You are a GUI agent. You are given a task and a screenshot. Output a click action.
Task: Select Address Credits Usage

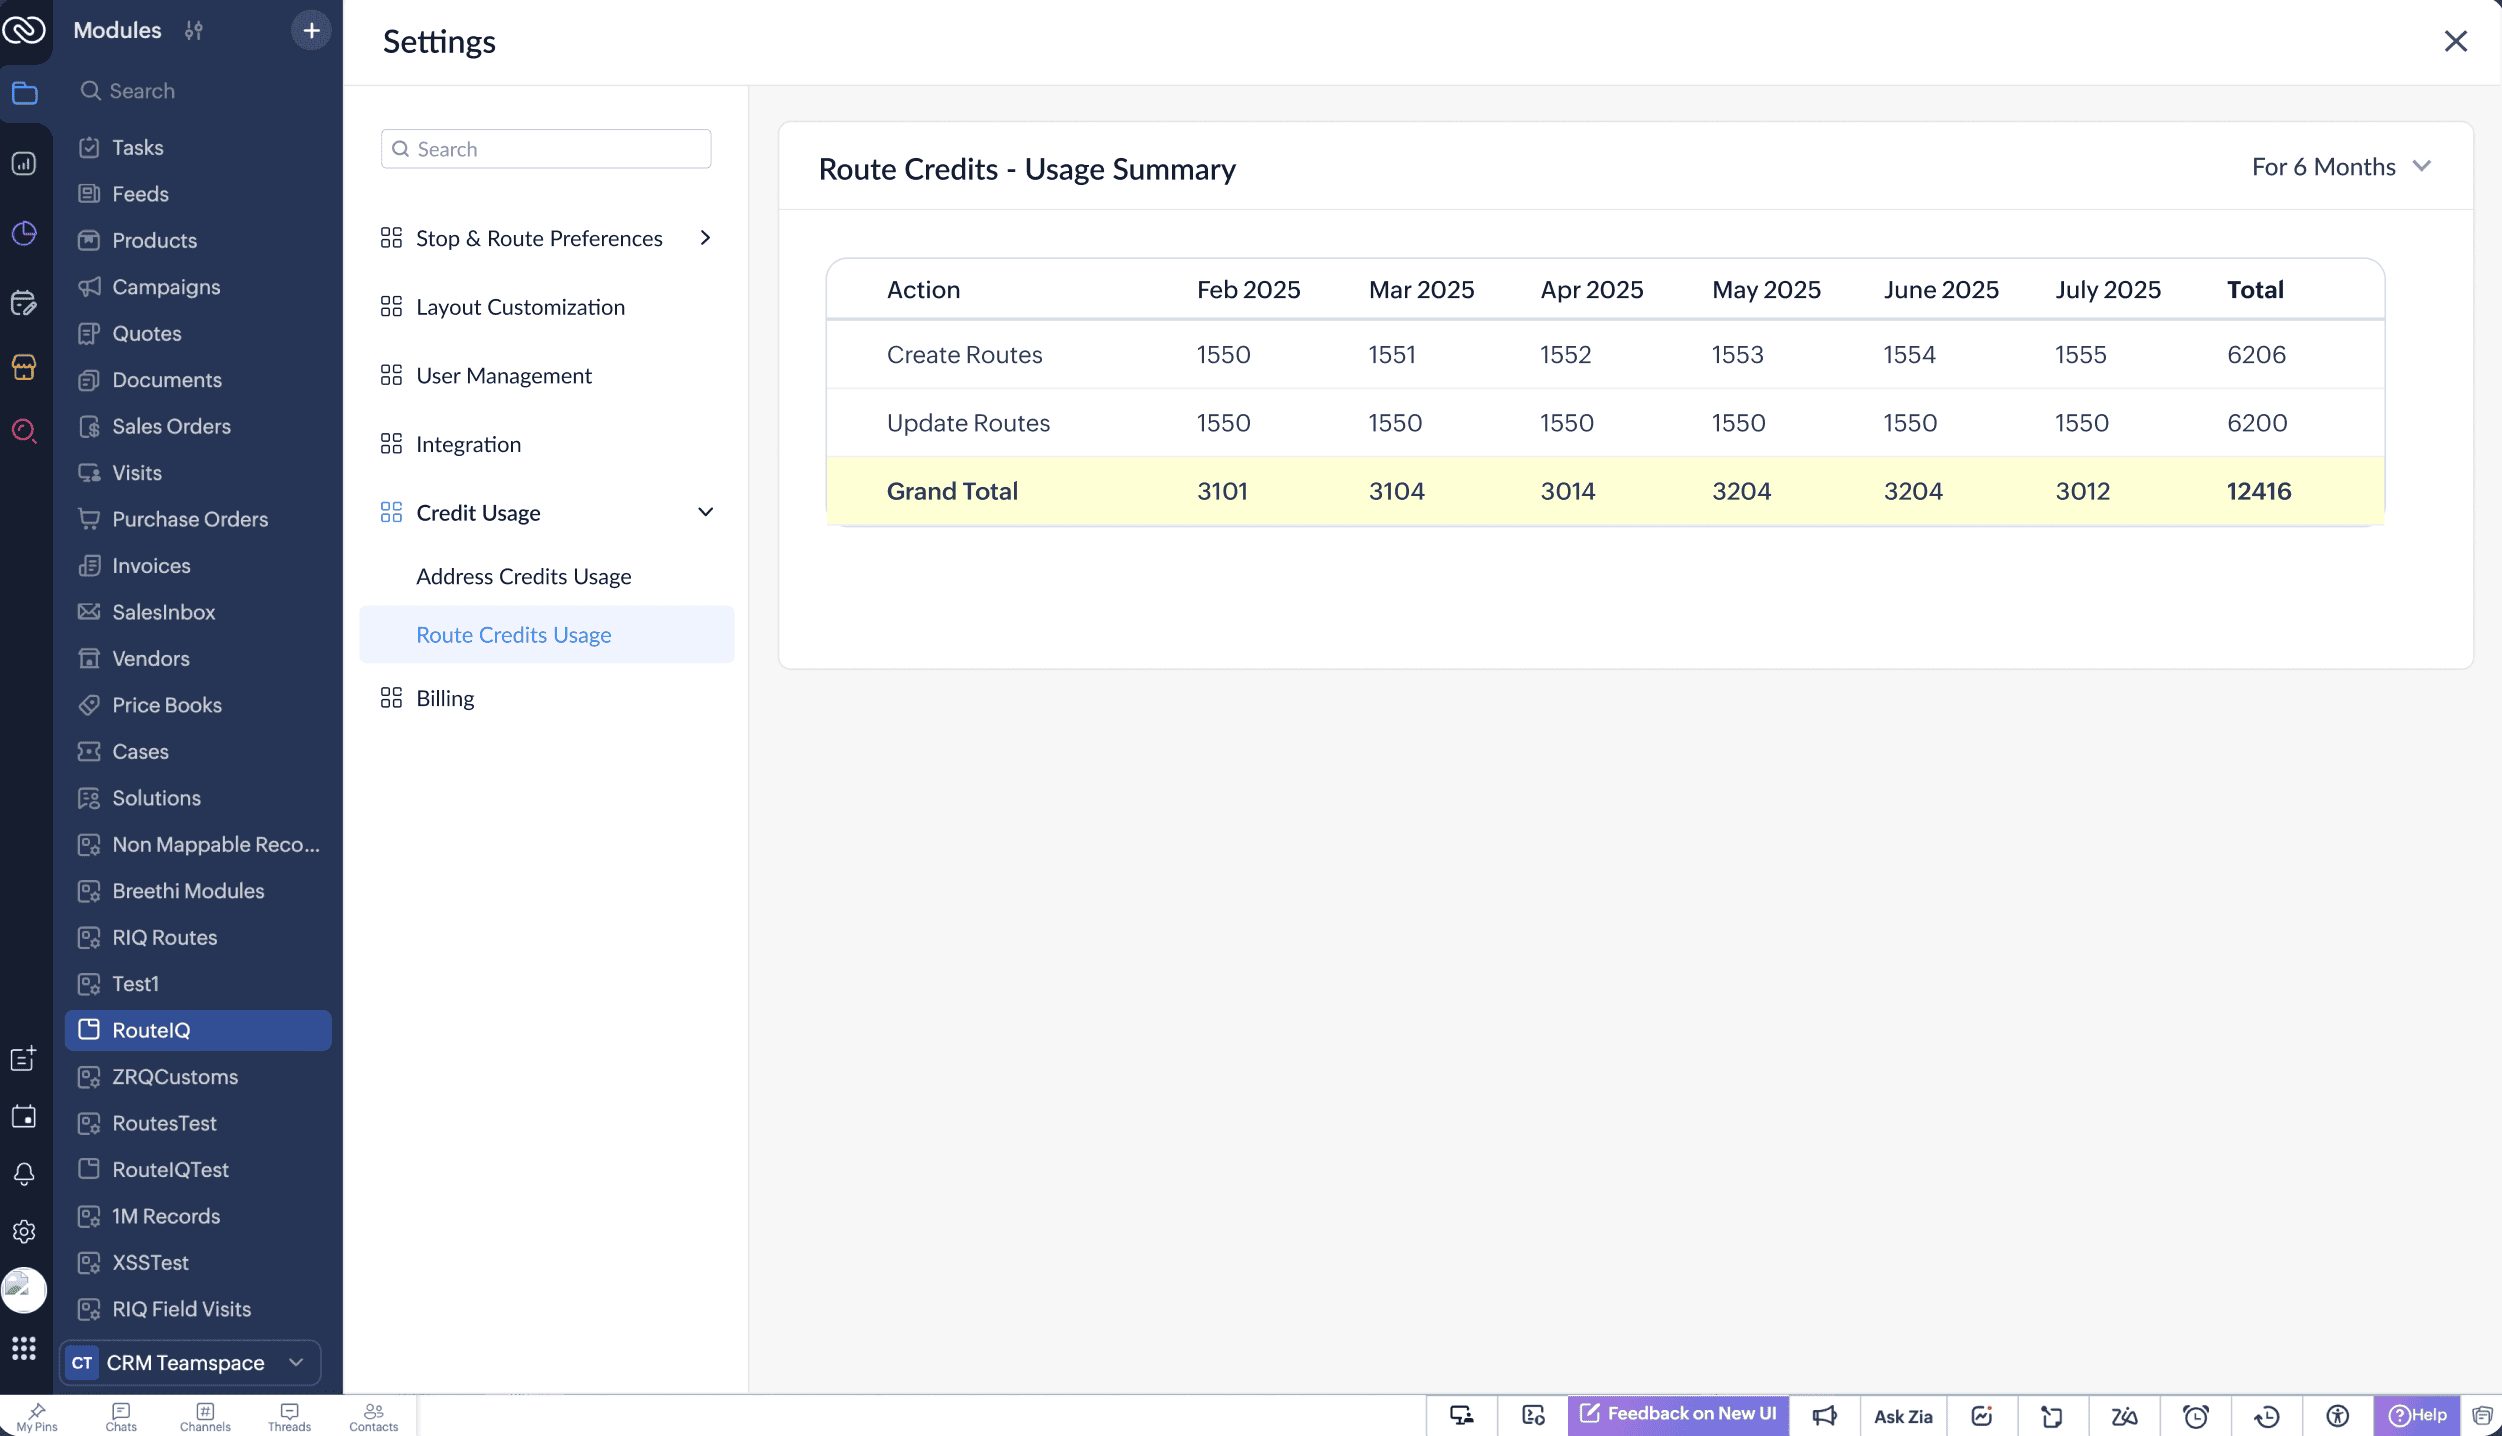click(523, 576)
